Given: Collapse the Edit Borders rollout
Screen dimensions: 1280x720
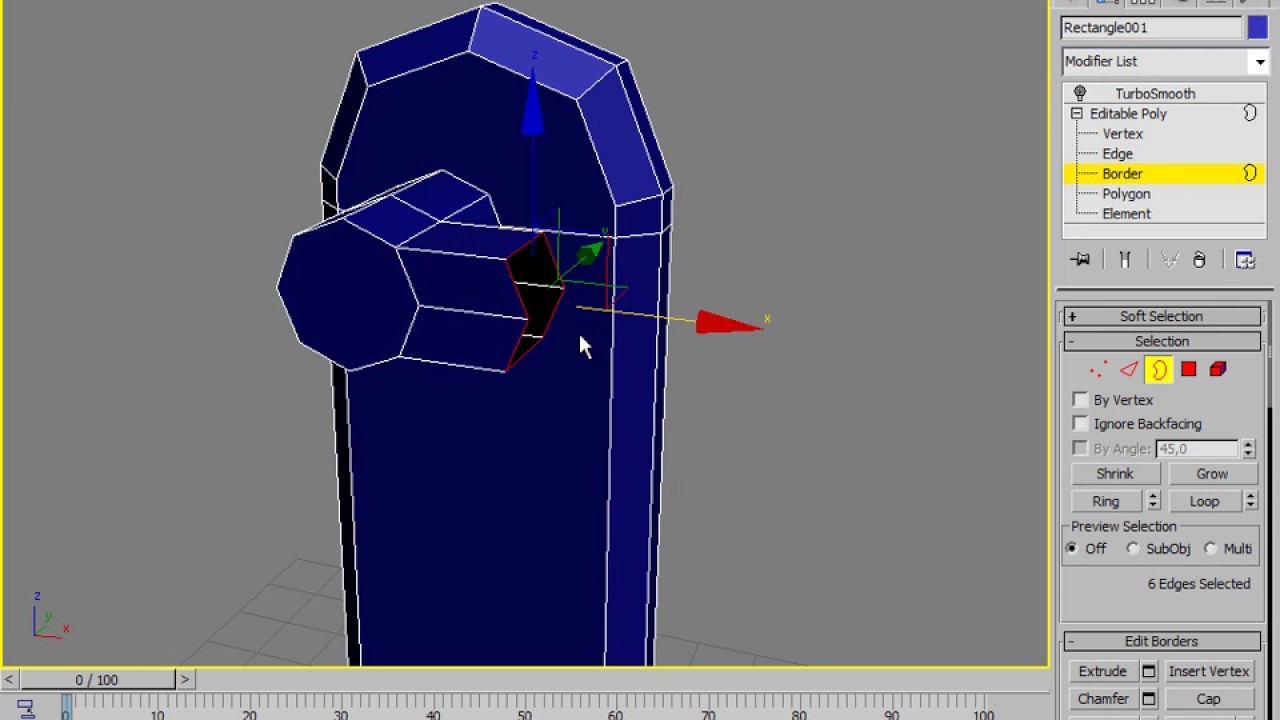Looking at the screenshot, I should (x=1161, y=641).
